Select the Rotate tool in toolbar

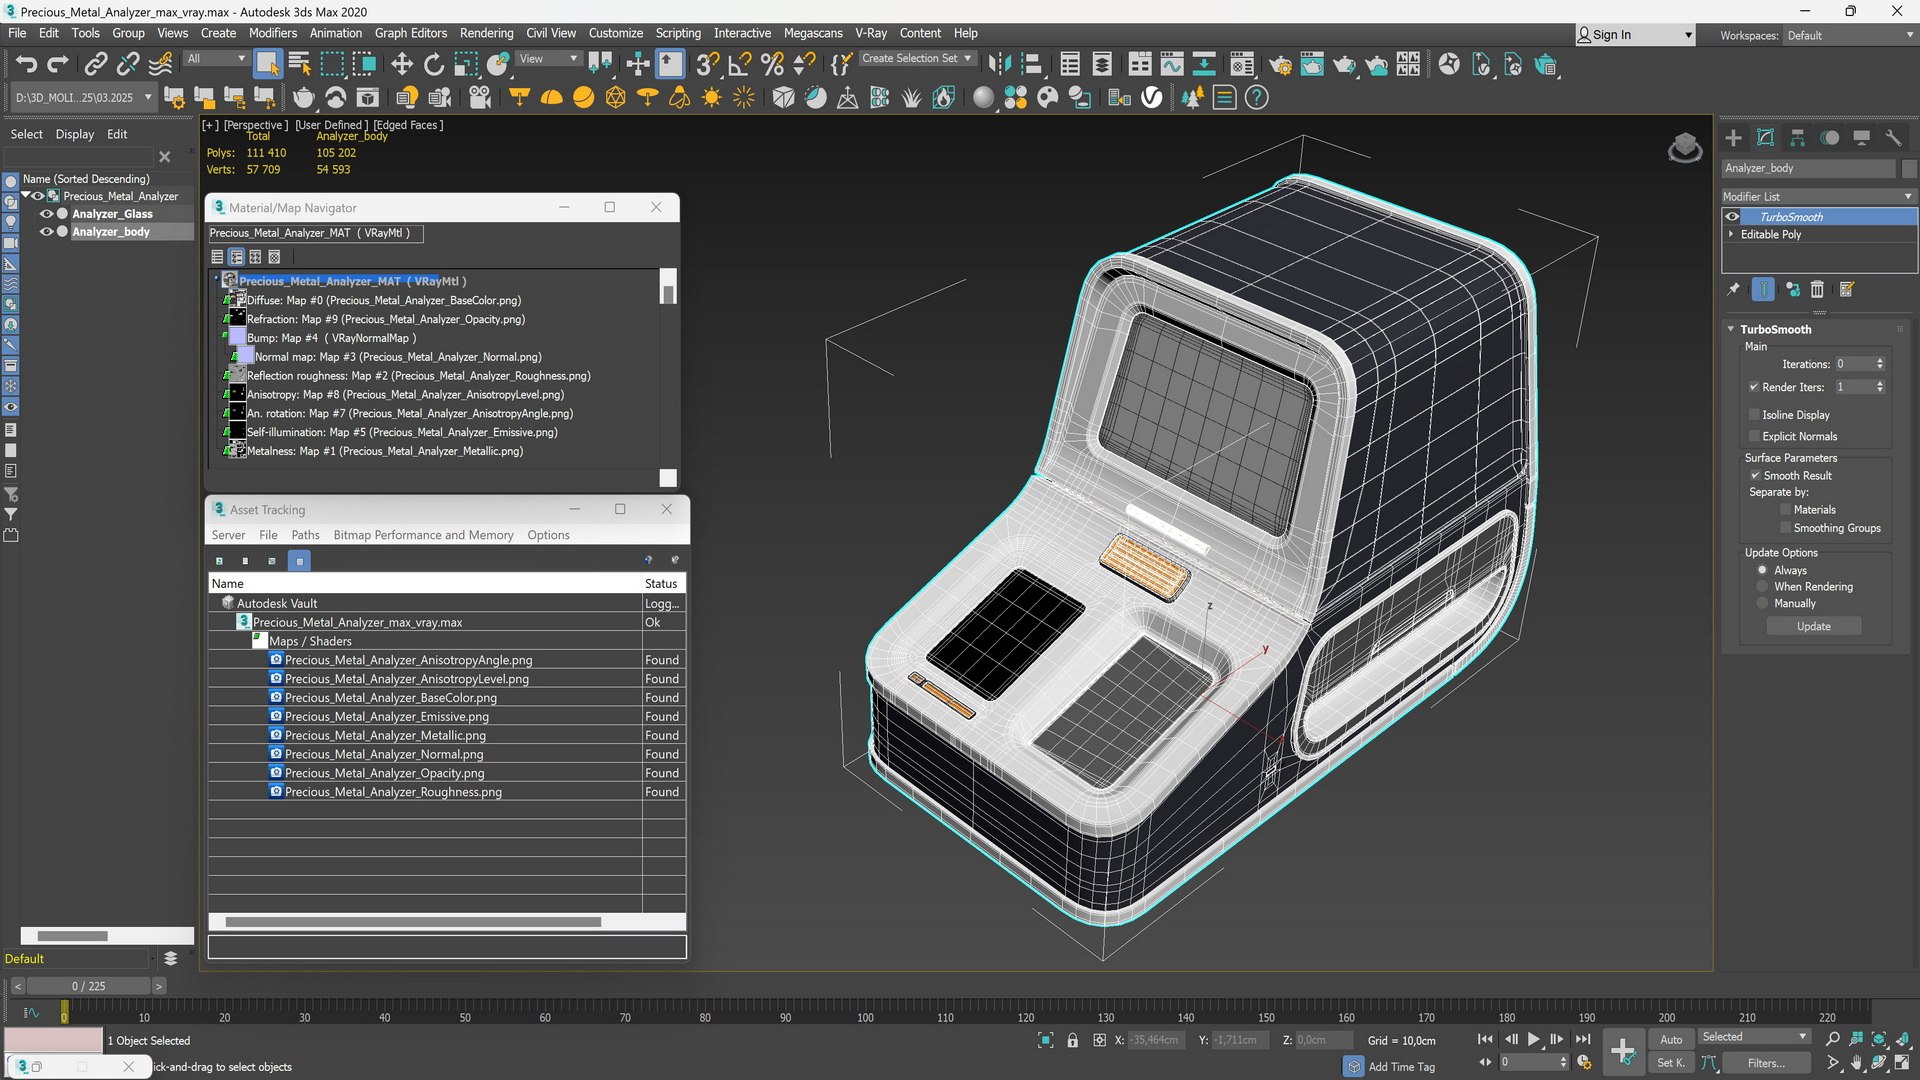tap(433, 65)
